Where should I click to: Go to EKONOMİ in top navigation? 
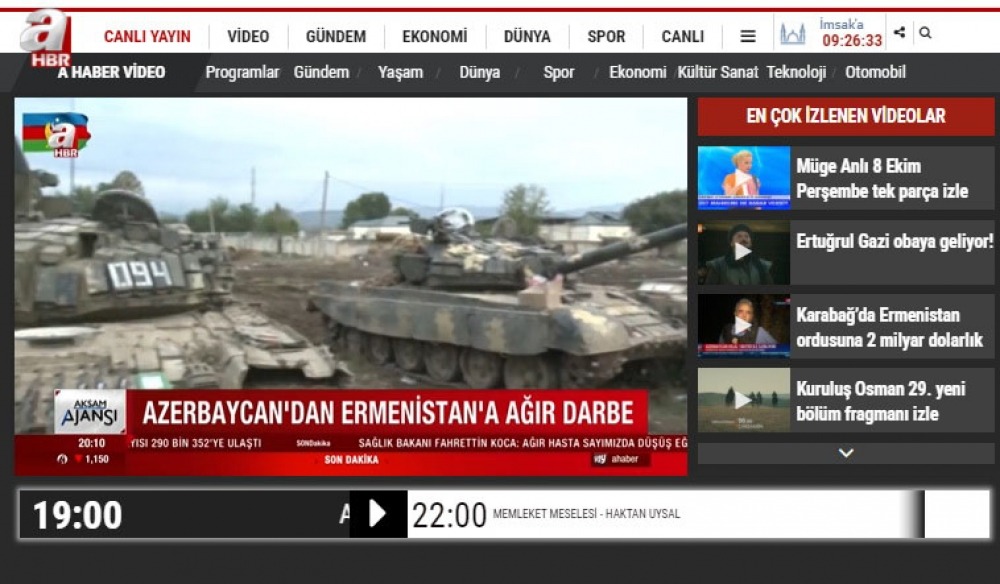[434, 37]
